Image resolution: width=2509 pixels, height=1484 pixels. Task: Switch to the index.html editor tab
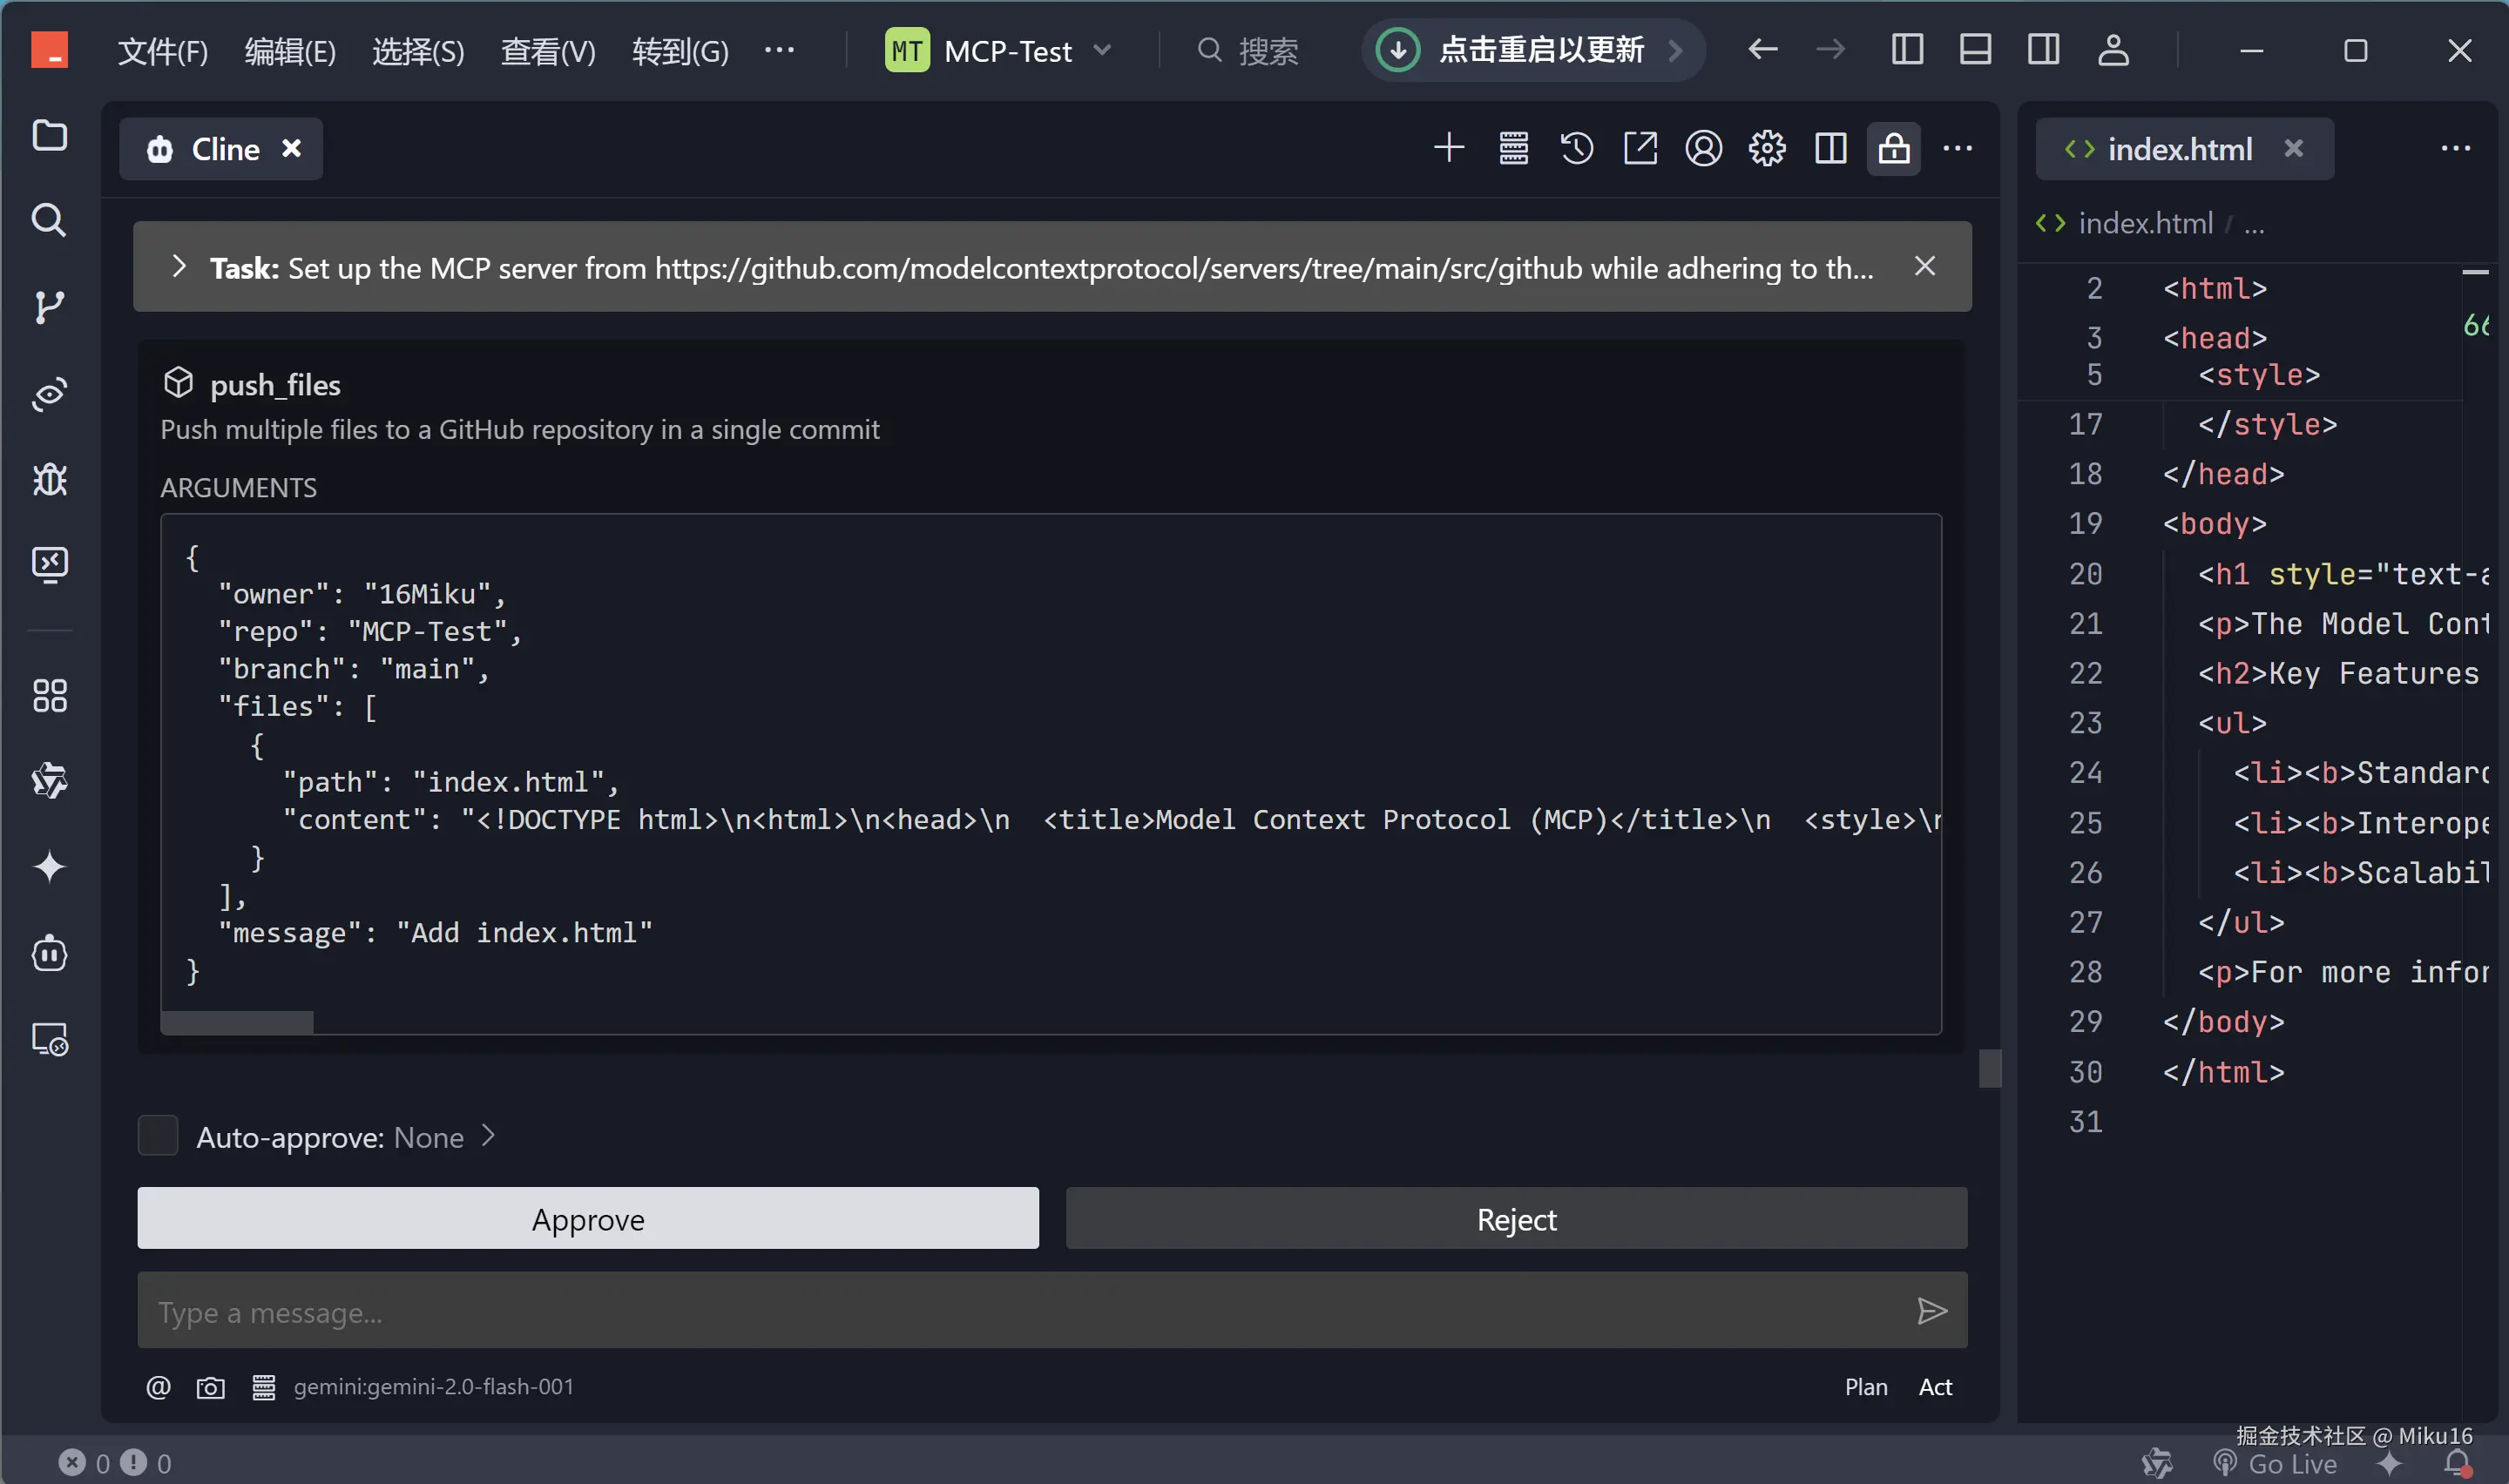click(x=2179, y=148)
